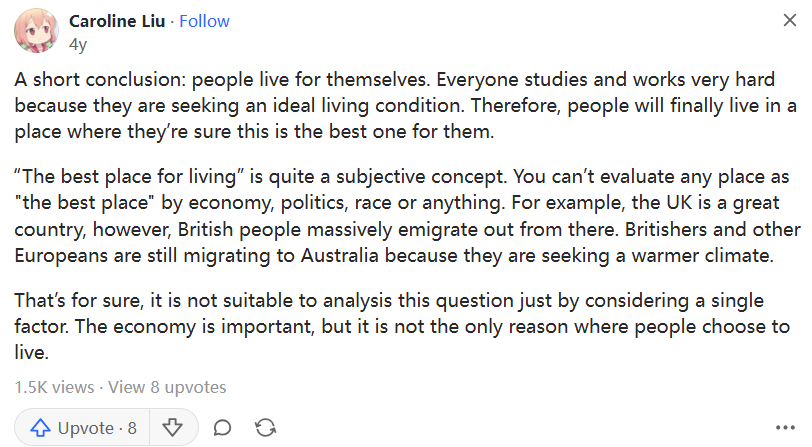Screen dimensions: 812x447
Task: Click the upvote arrow icon
Action: pos(41,428)
